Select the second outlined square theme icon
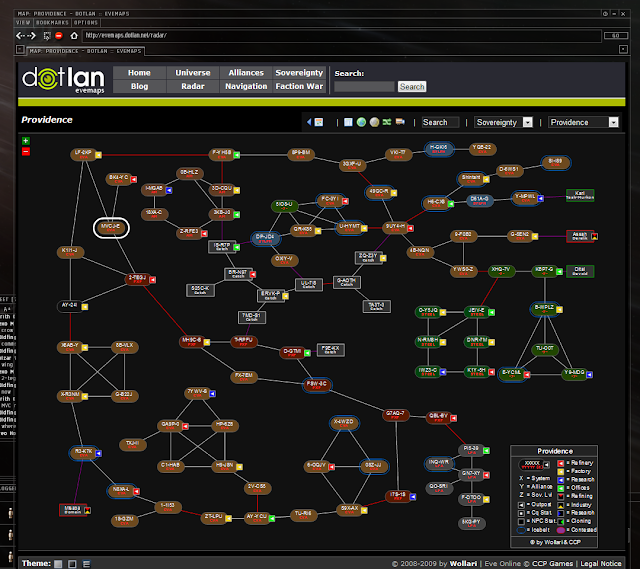 tap(72, 564)
